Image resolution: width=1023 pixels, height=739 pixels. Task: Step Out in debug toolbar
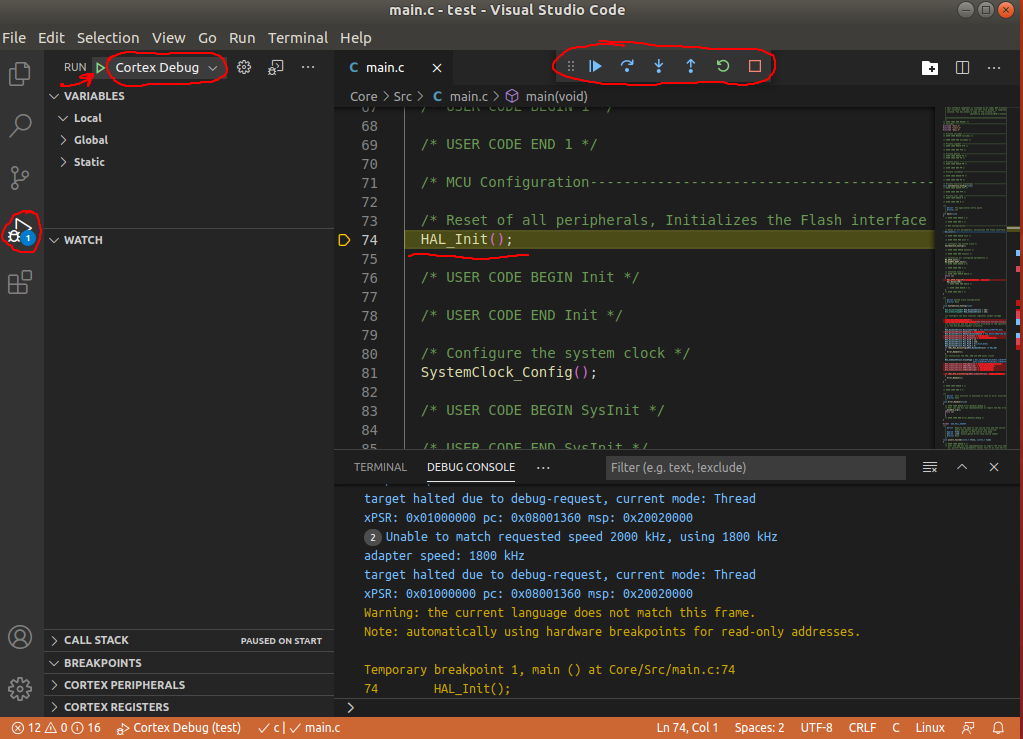tap(691, 66)
